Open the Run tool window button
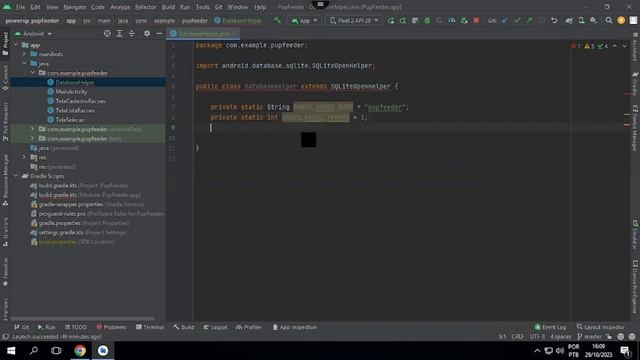This screenshot has width=640, height=360. tap(47, 327)
